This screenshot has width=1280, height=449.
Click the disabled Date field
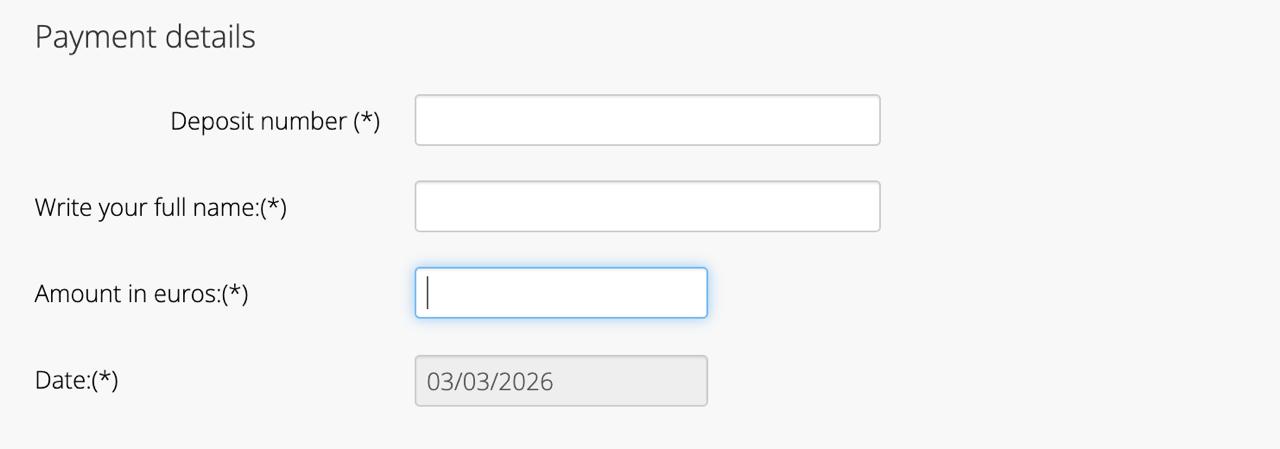pyautogui.click(x=561, y=381)
